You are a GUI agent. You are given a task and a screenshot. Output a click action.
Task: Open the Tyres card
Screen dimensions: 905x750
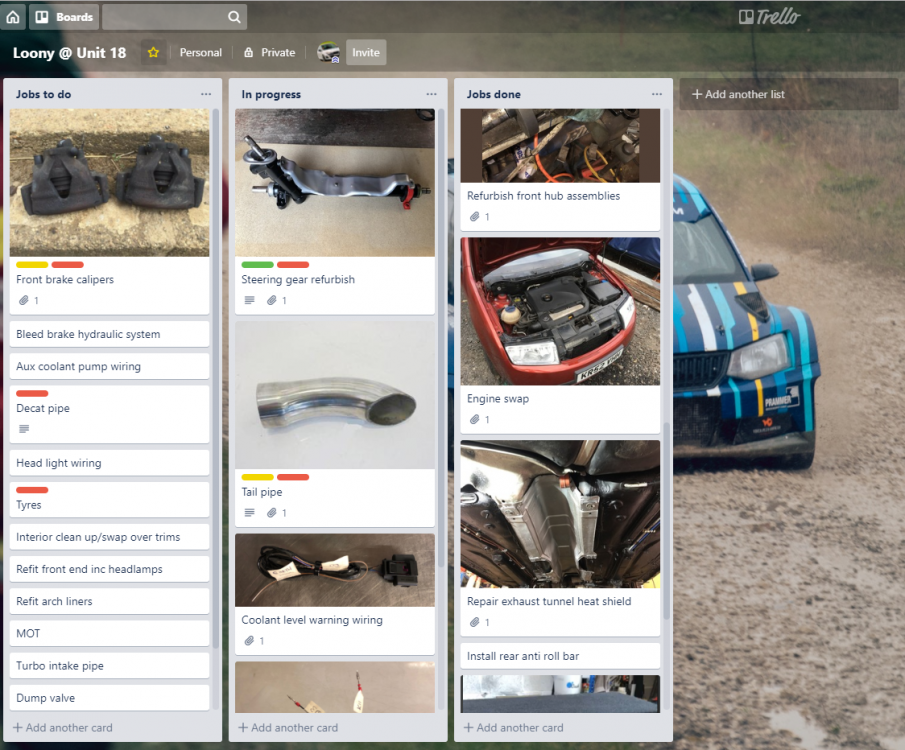pos(109,500)
